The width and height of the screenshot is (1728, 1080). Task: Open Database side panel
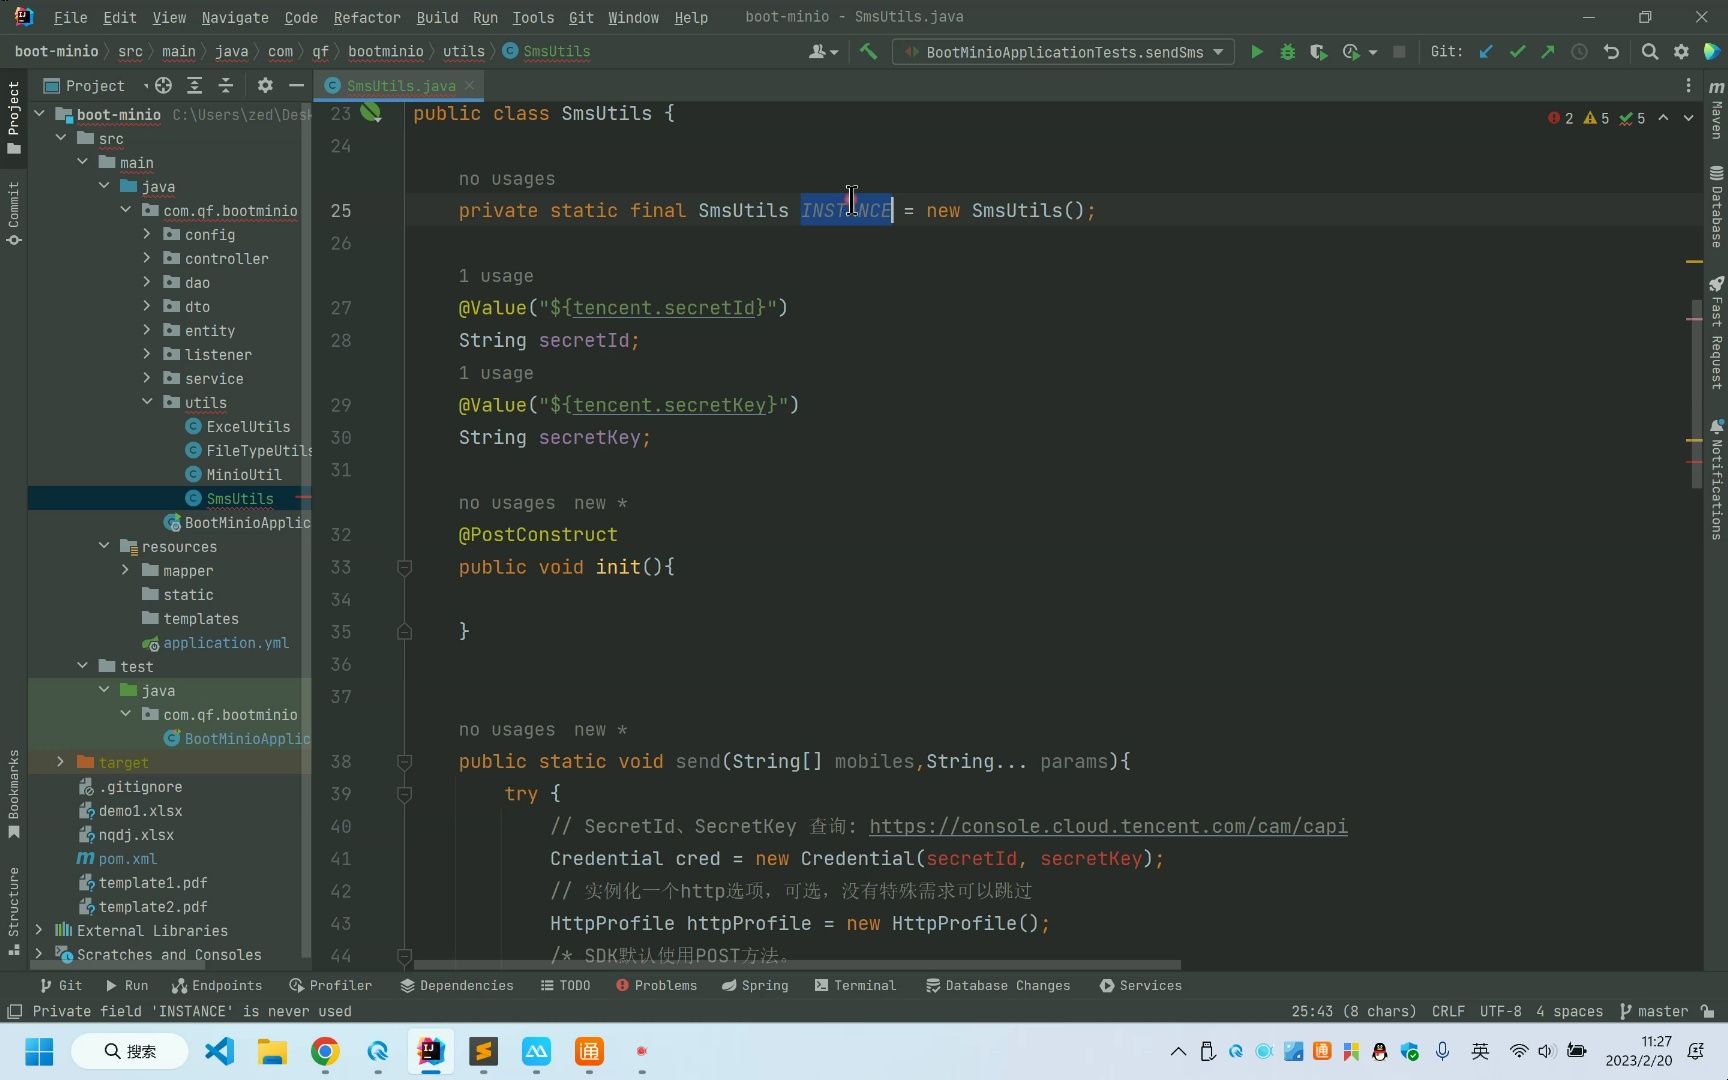pyautogui.click(x=1716, y=207)
